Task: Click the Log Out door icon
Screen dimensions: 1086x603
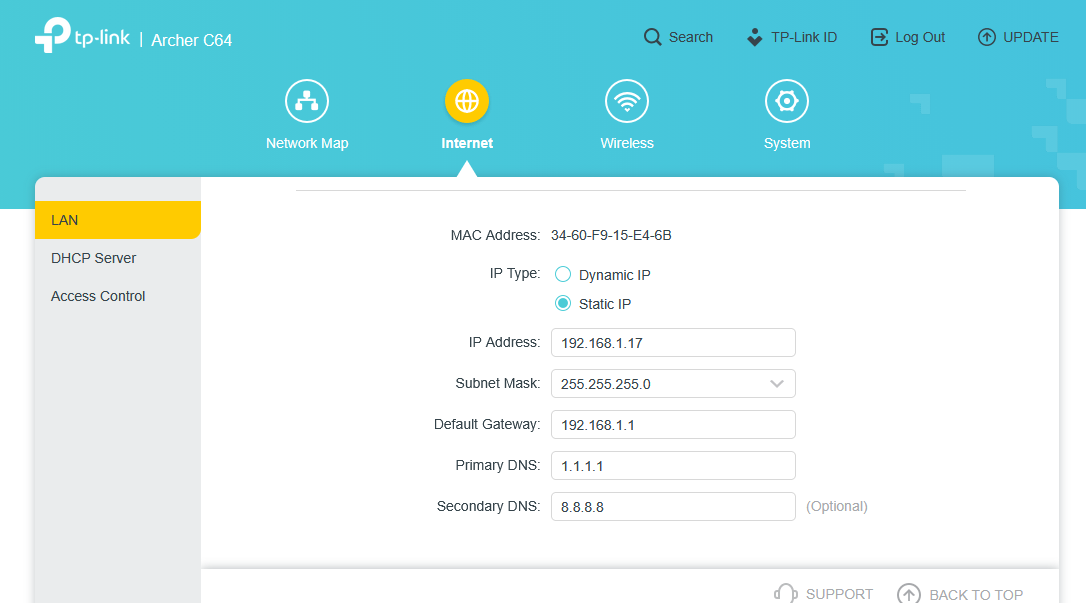Action: point(879,37)
